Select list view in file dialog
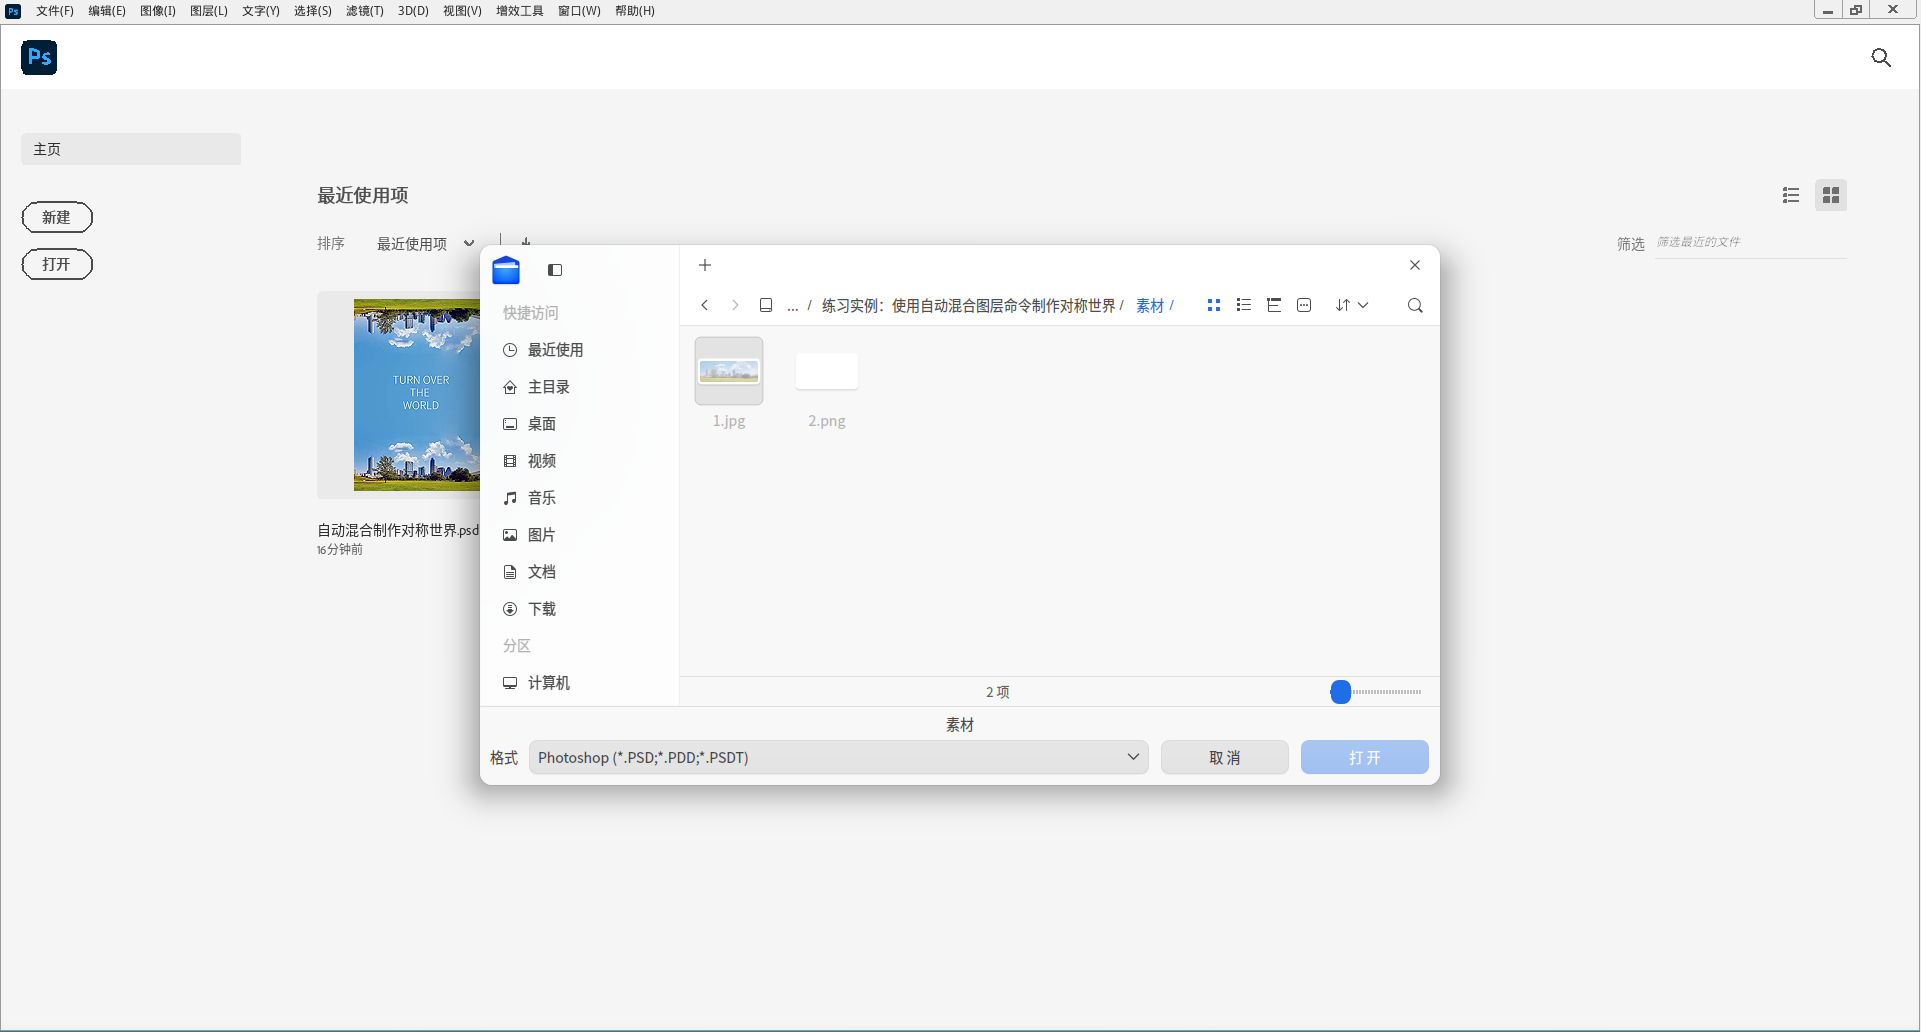Screen dimensions: 1921x1032 1244,305
